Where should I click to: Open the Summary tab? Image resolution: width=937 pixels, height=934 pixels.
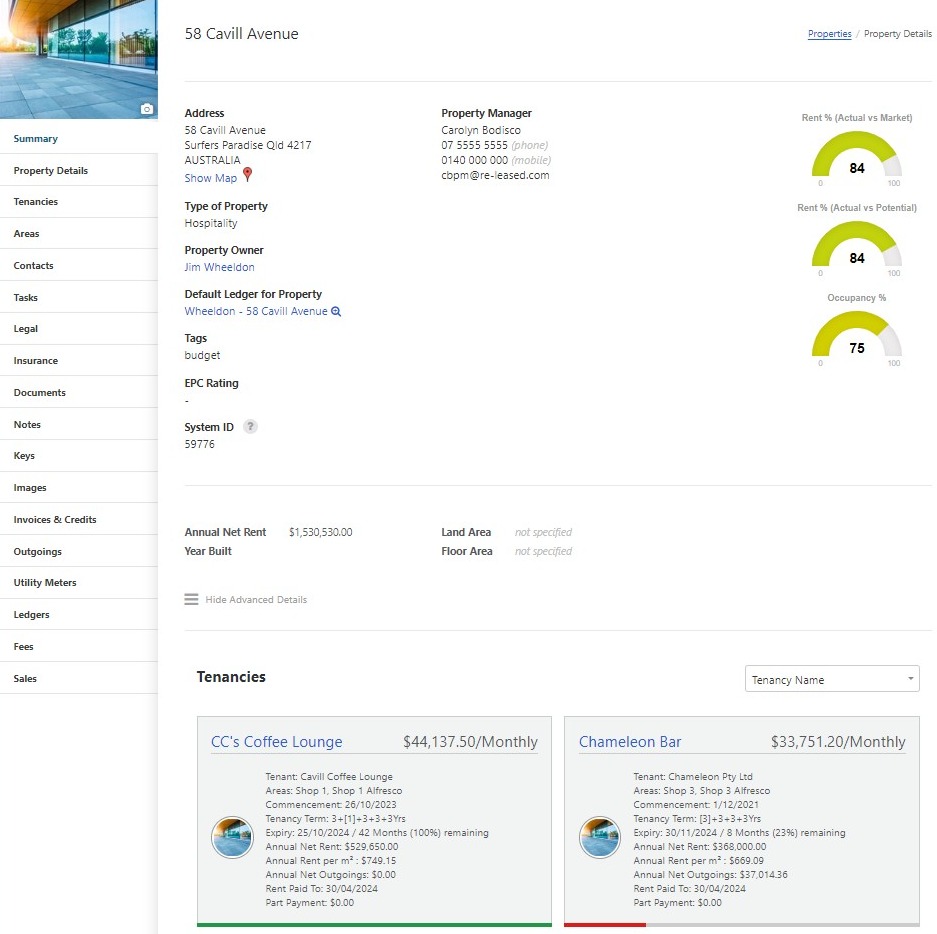(x=79, y=139)
